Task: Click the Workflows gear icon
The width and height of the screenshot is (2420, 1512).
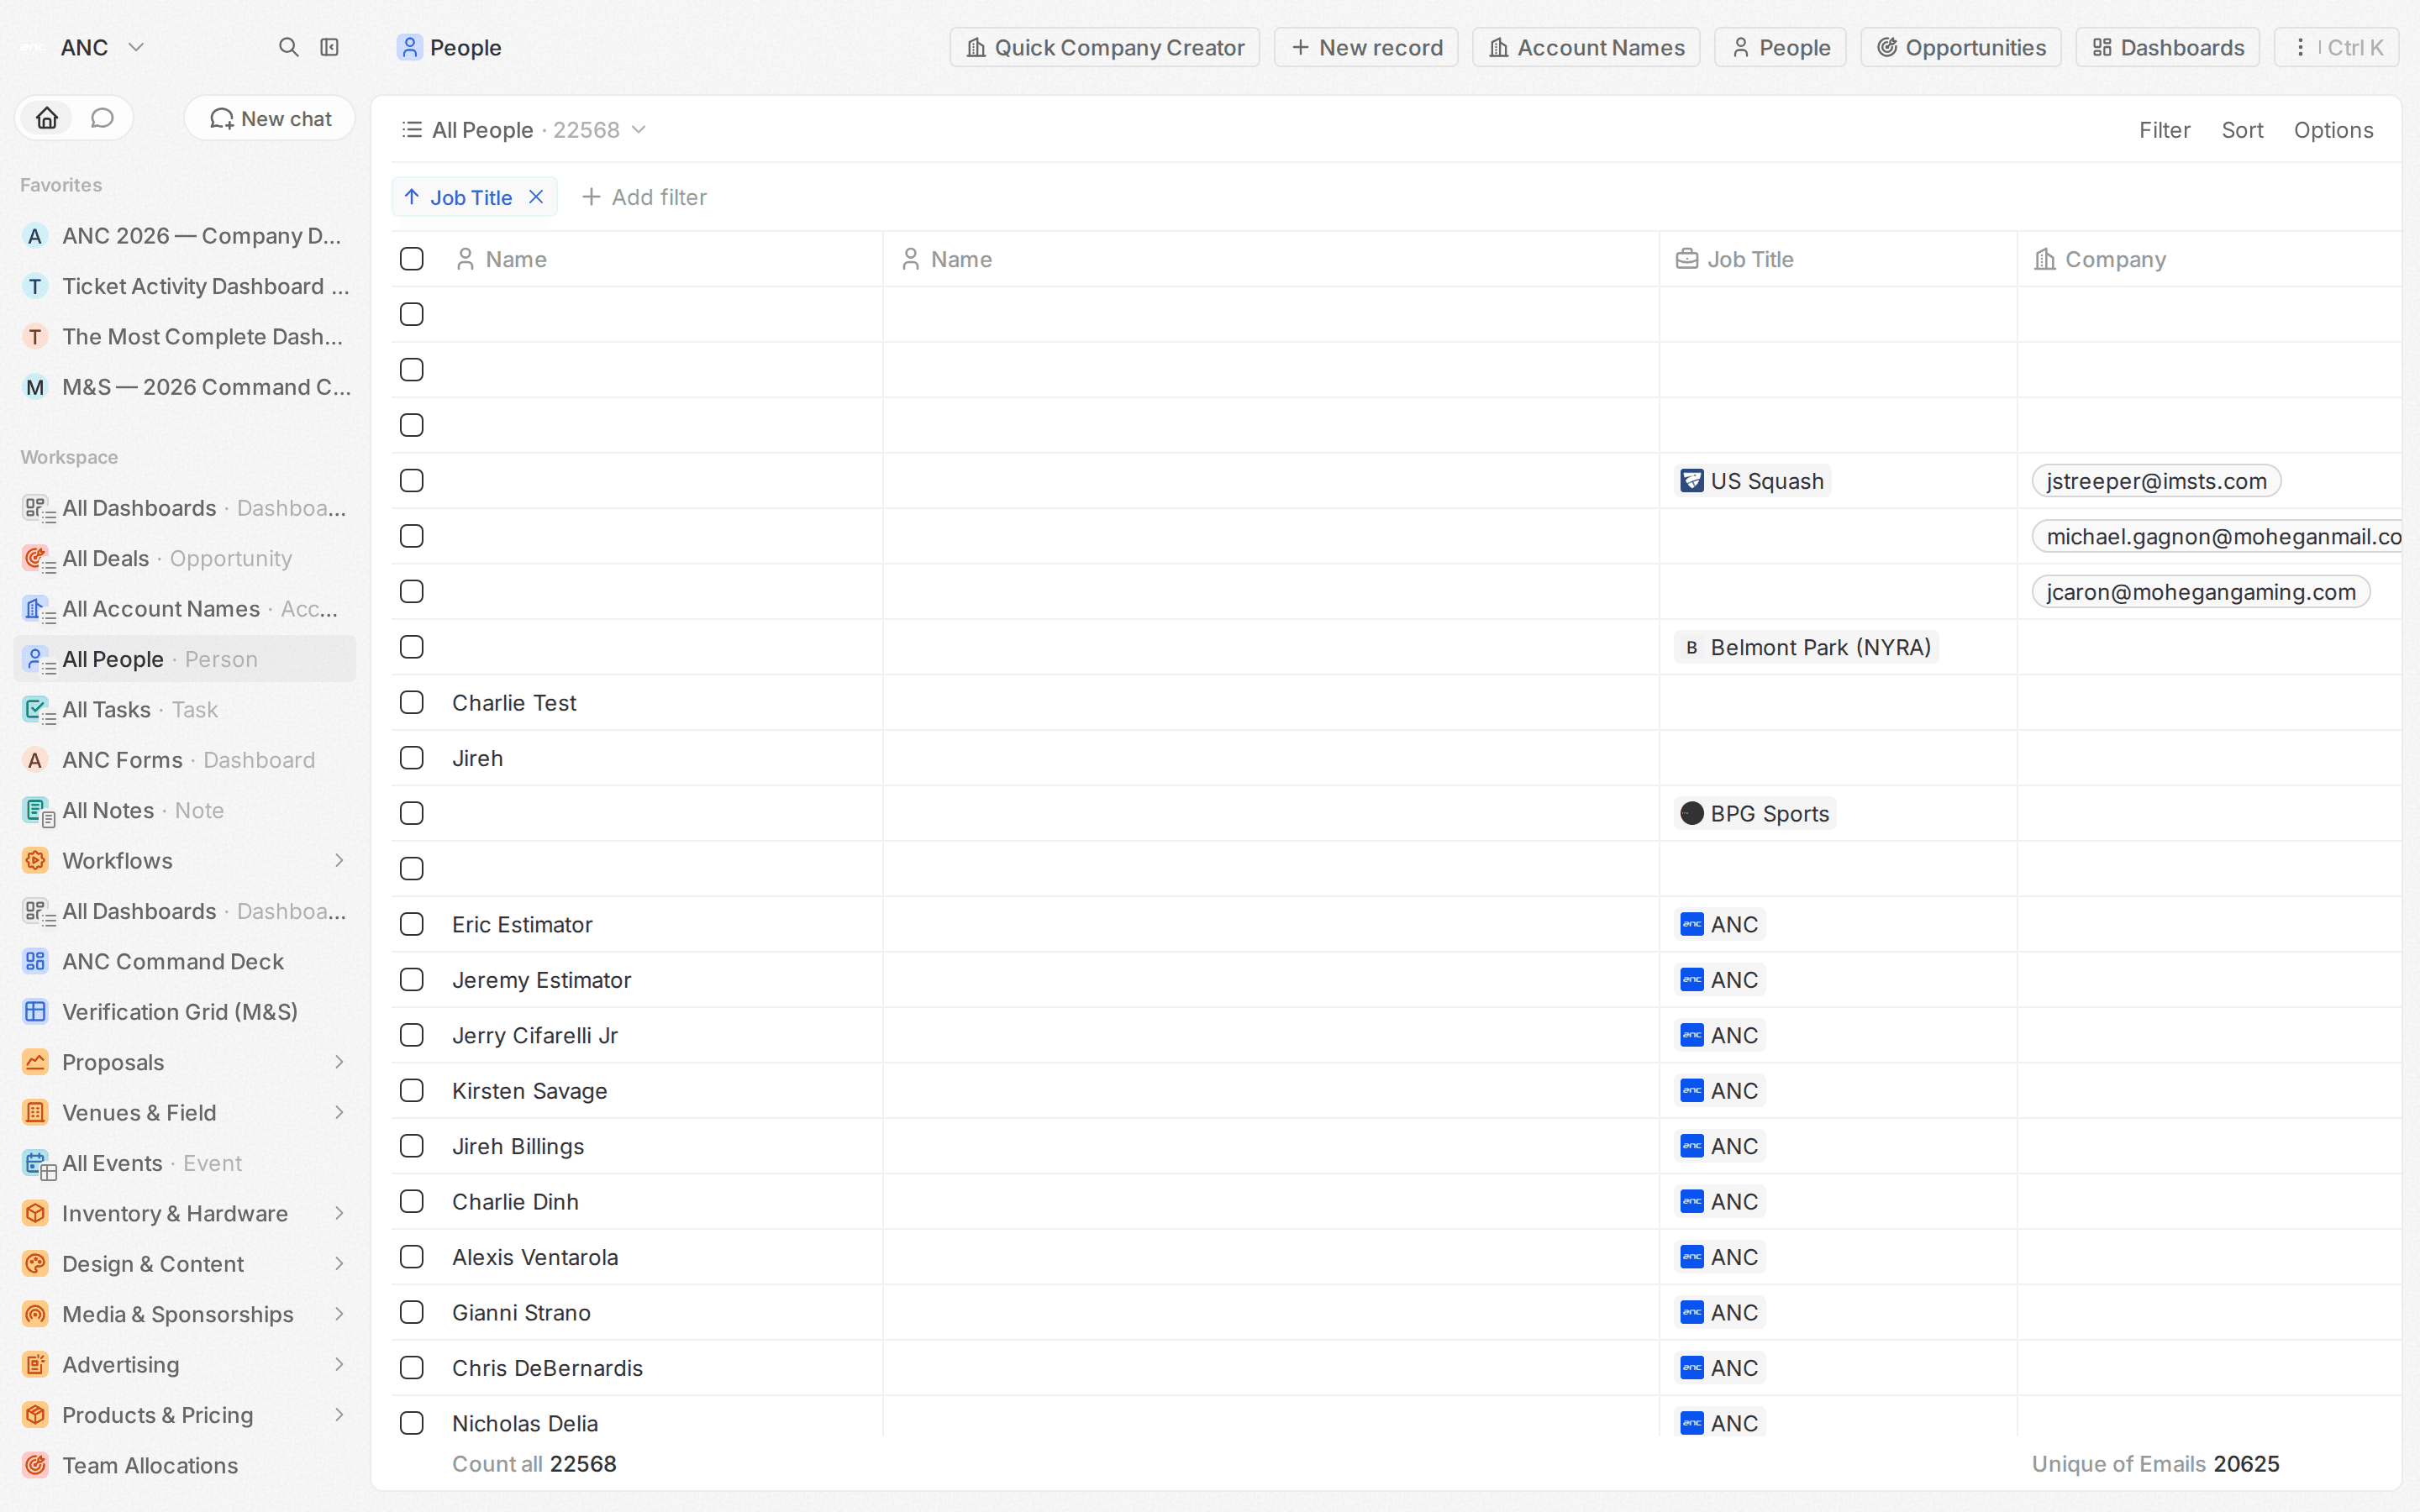Action: [x=35, y=860]
